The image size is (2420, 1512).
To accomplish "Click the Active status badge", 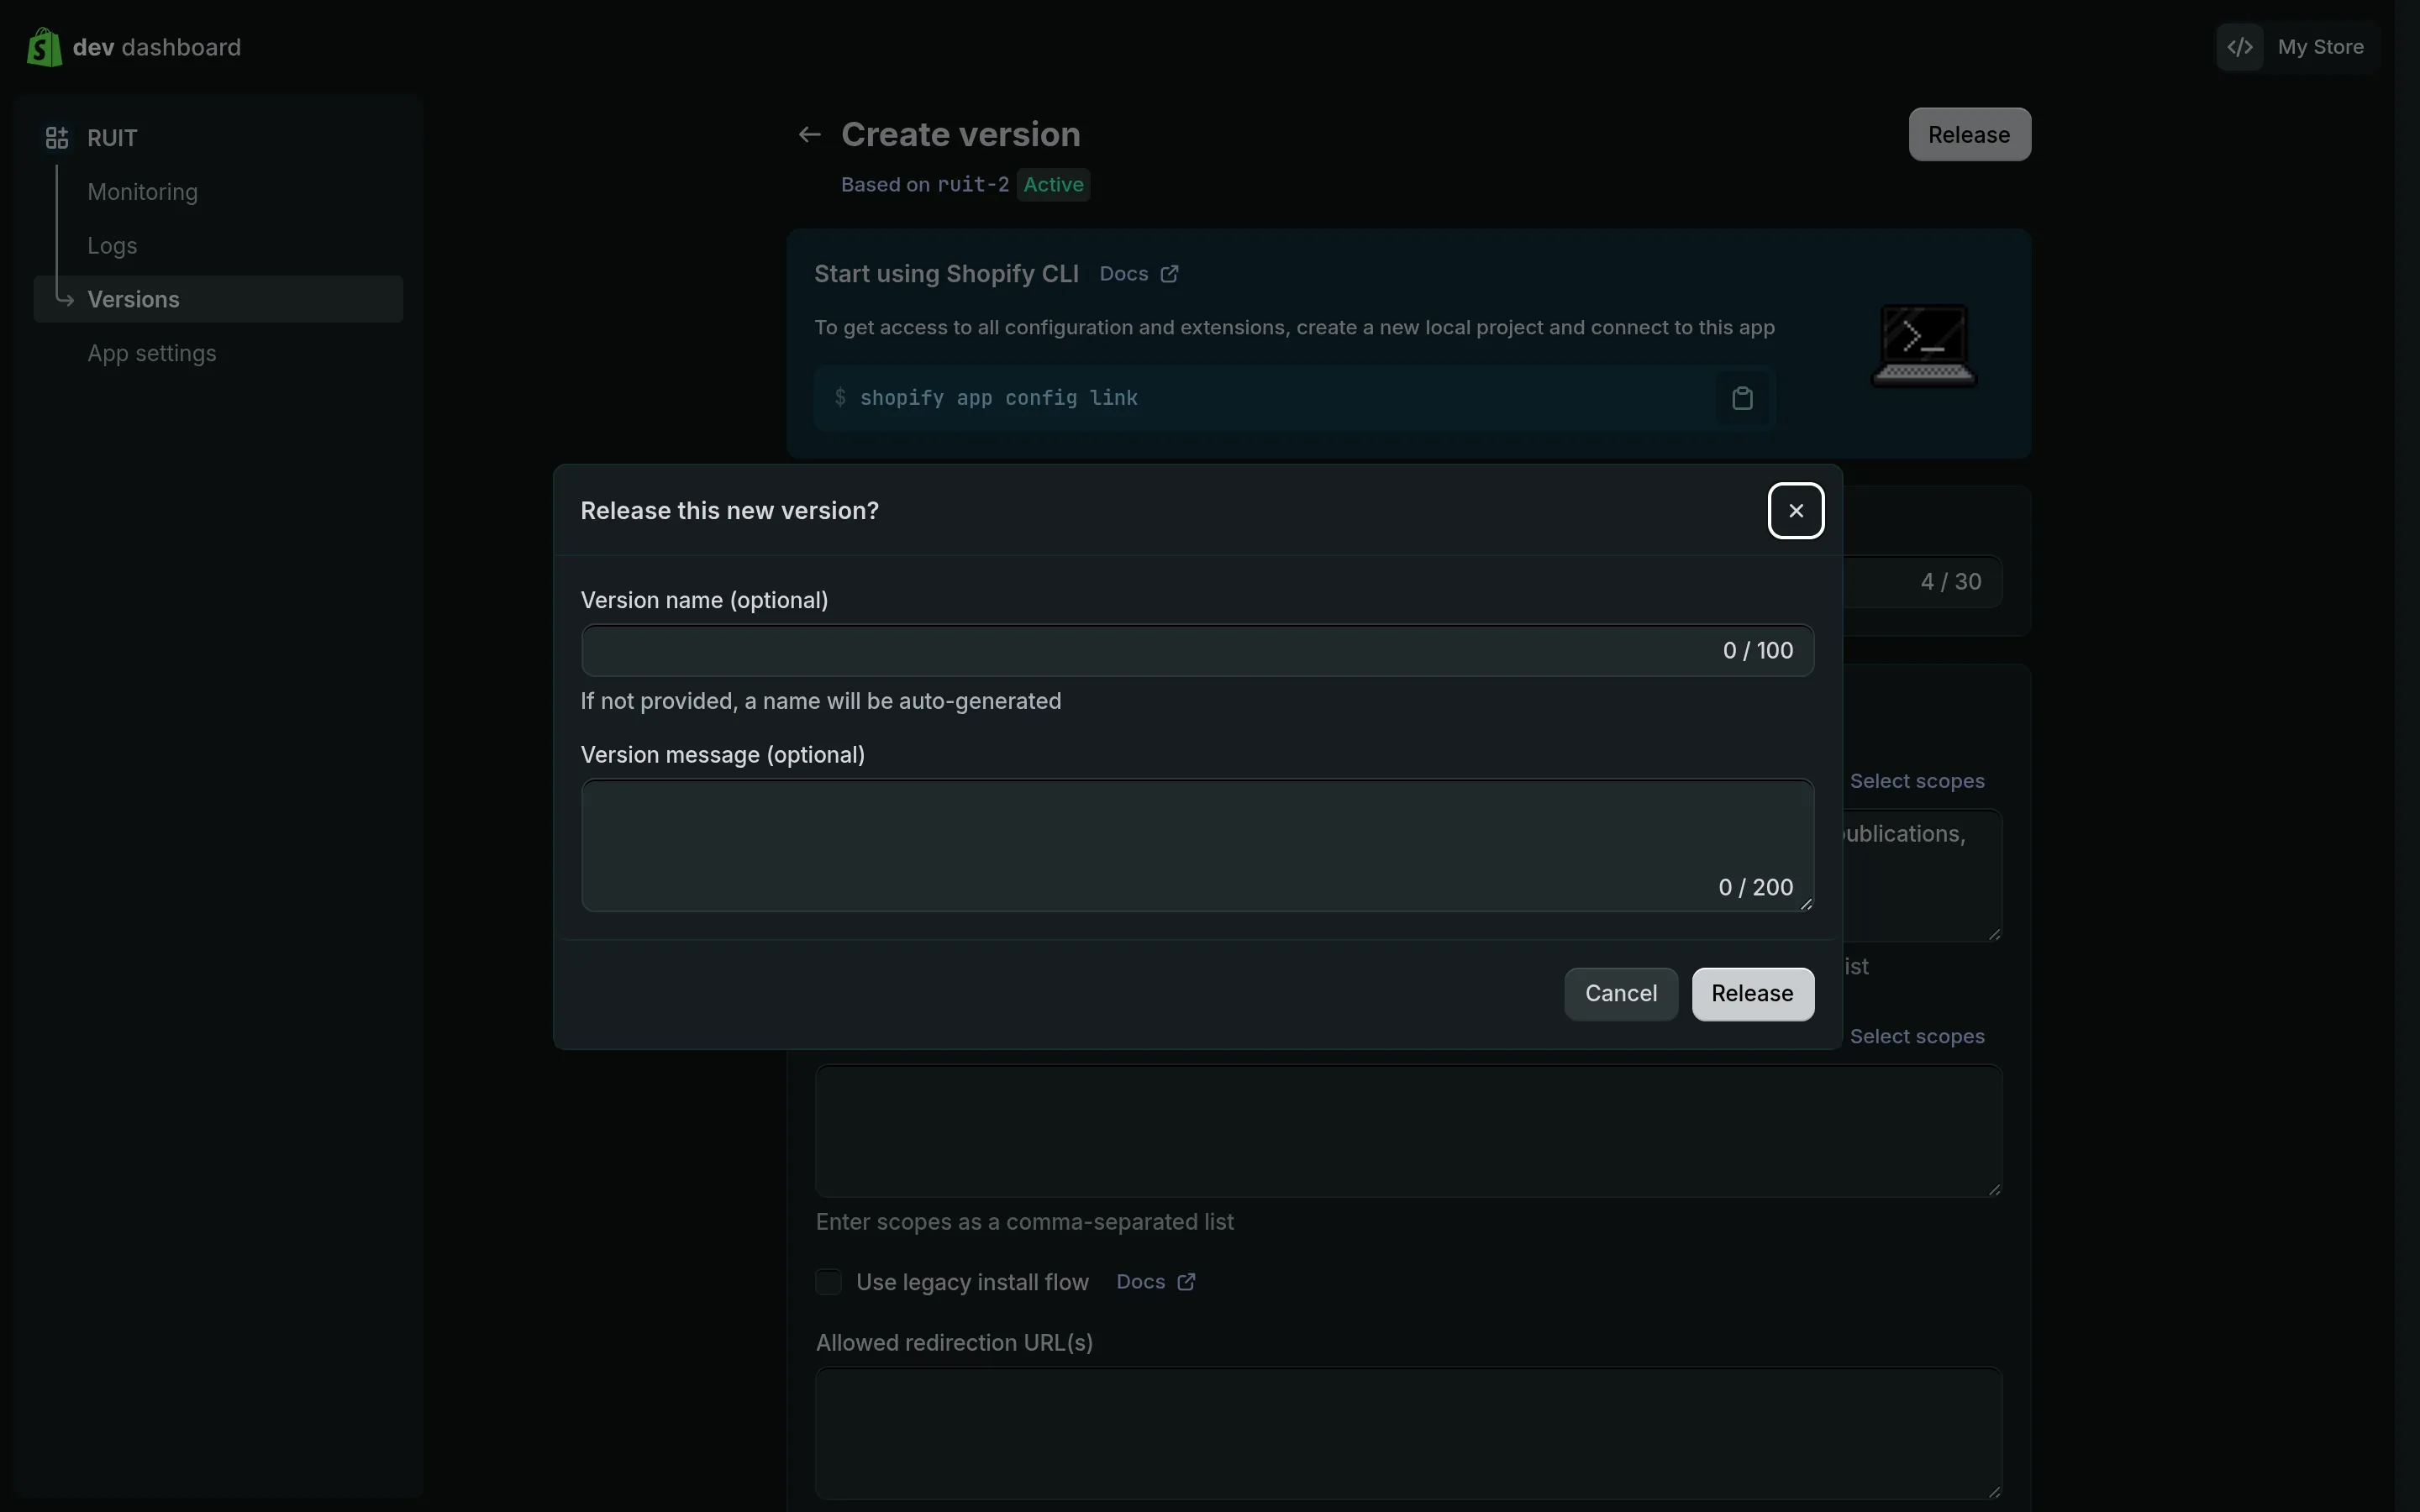I will (x=1053, y=185).
